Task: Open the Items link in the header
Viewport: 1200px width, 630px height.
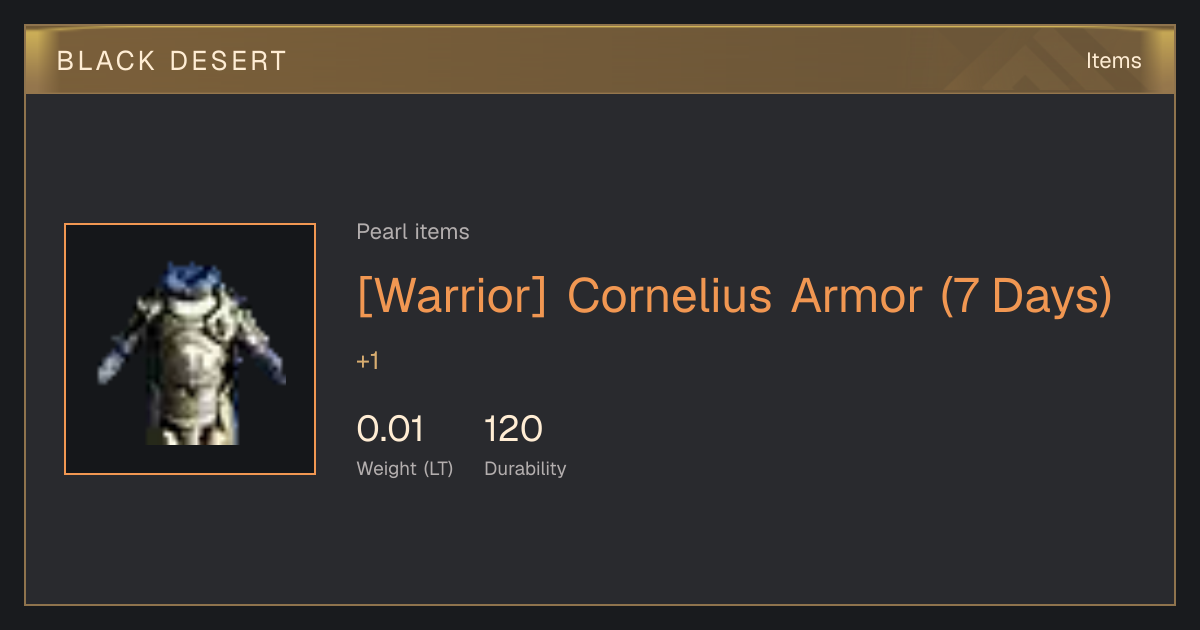Action: (1113, 60)
